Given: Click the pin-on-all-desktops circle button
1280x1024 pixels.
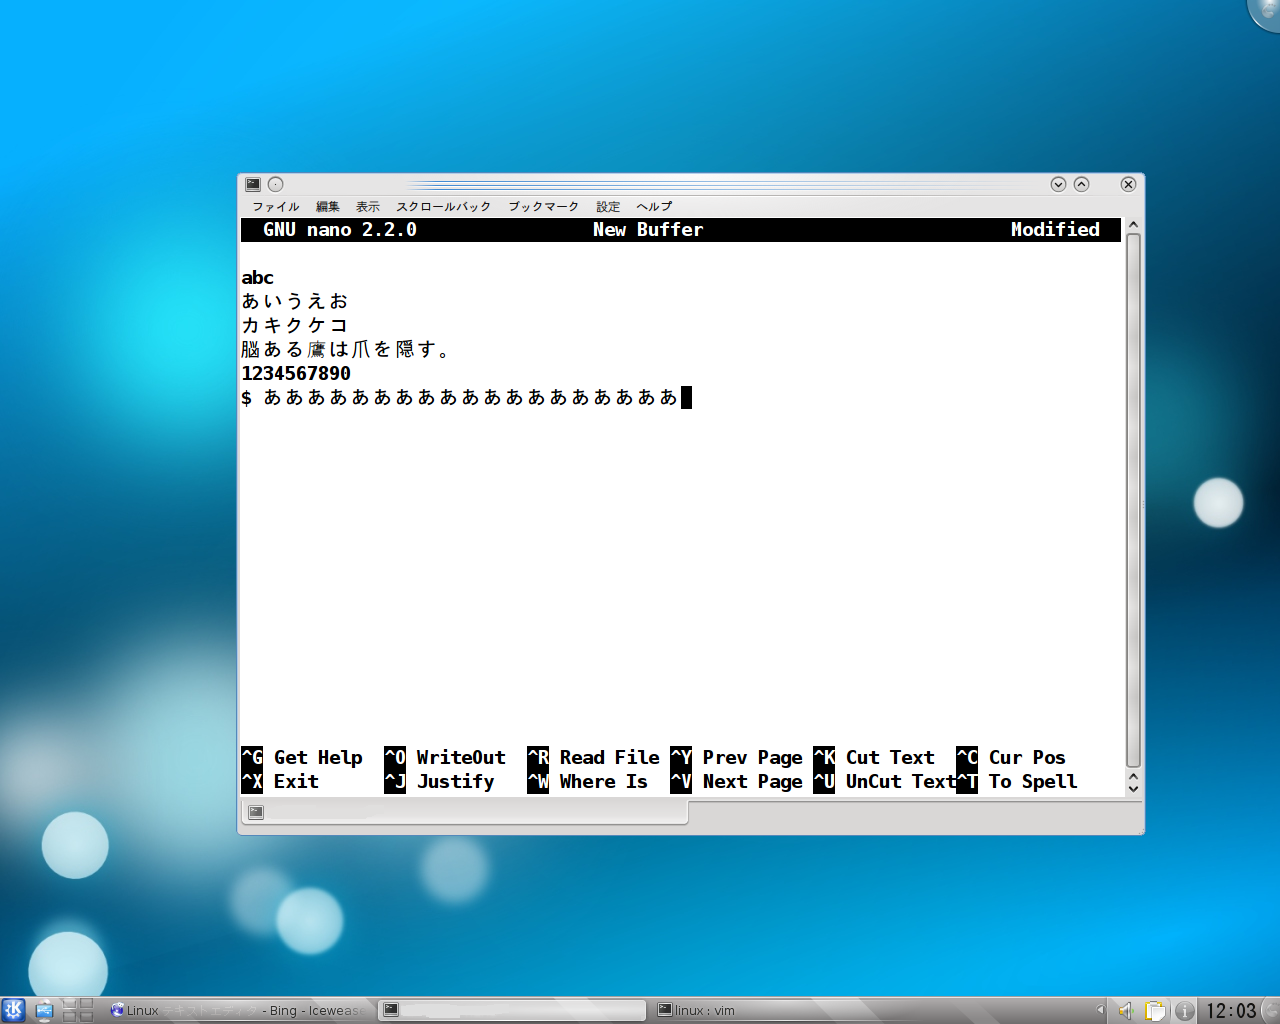Looking at the screenshot, I should point(276,184).
